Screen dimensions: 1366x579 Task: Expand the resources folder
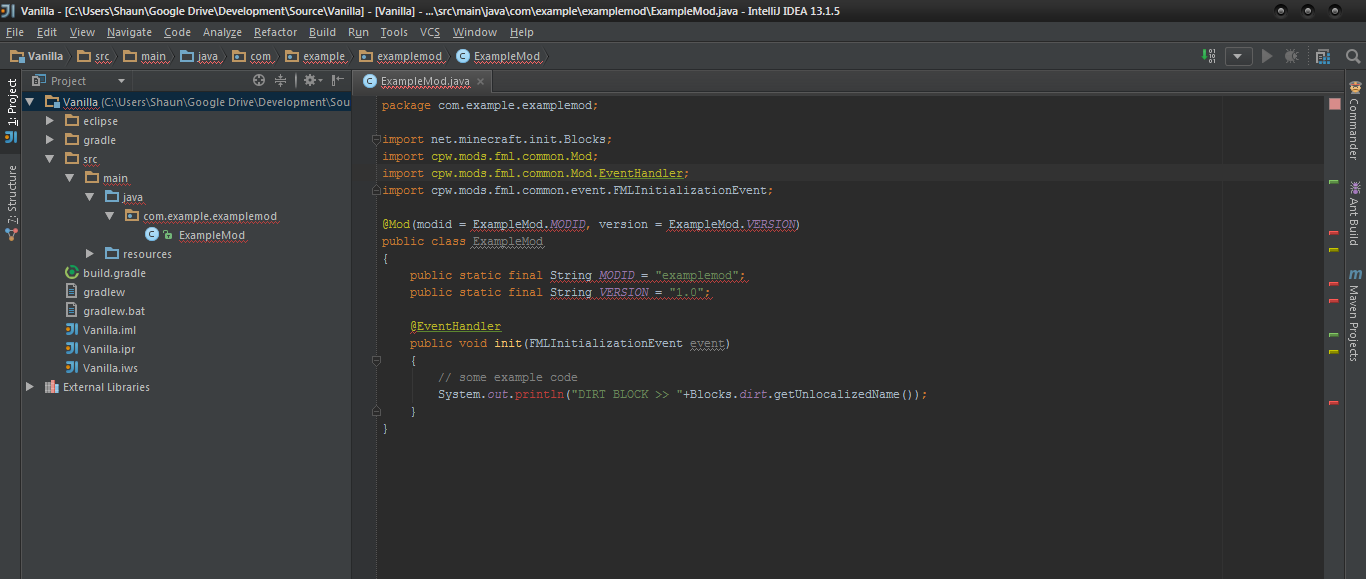click(90, 254)
